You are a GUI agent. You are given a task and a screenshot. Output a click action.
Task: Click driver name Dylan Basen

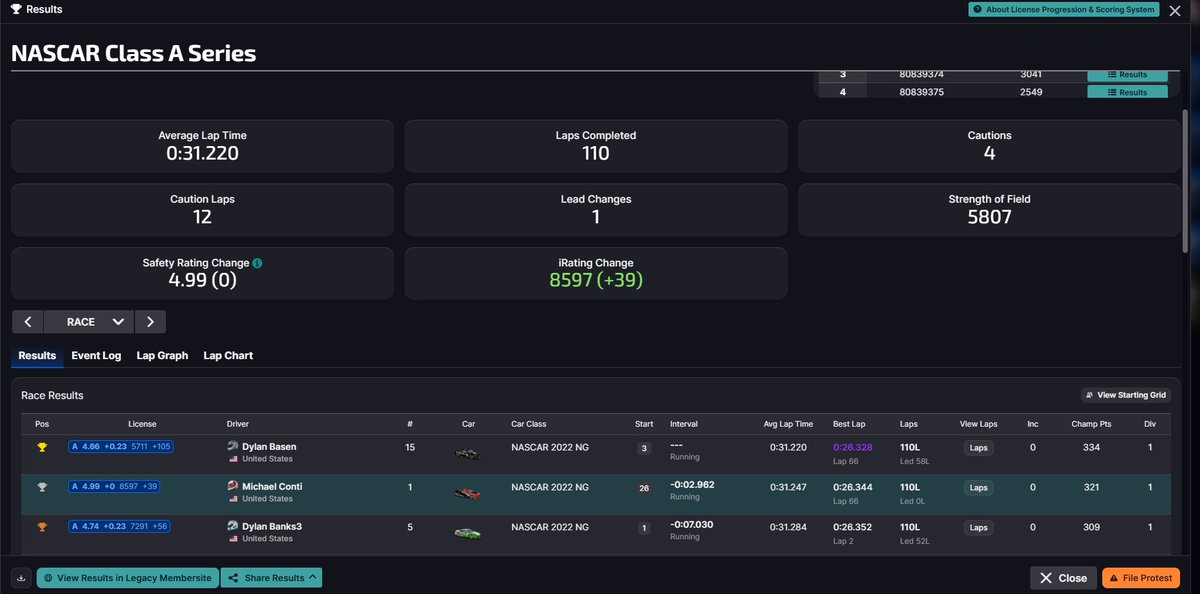269,447
